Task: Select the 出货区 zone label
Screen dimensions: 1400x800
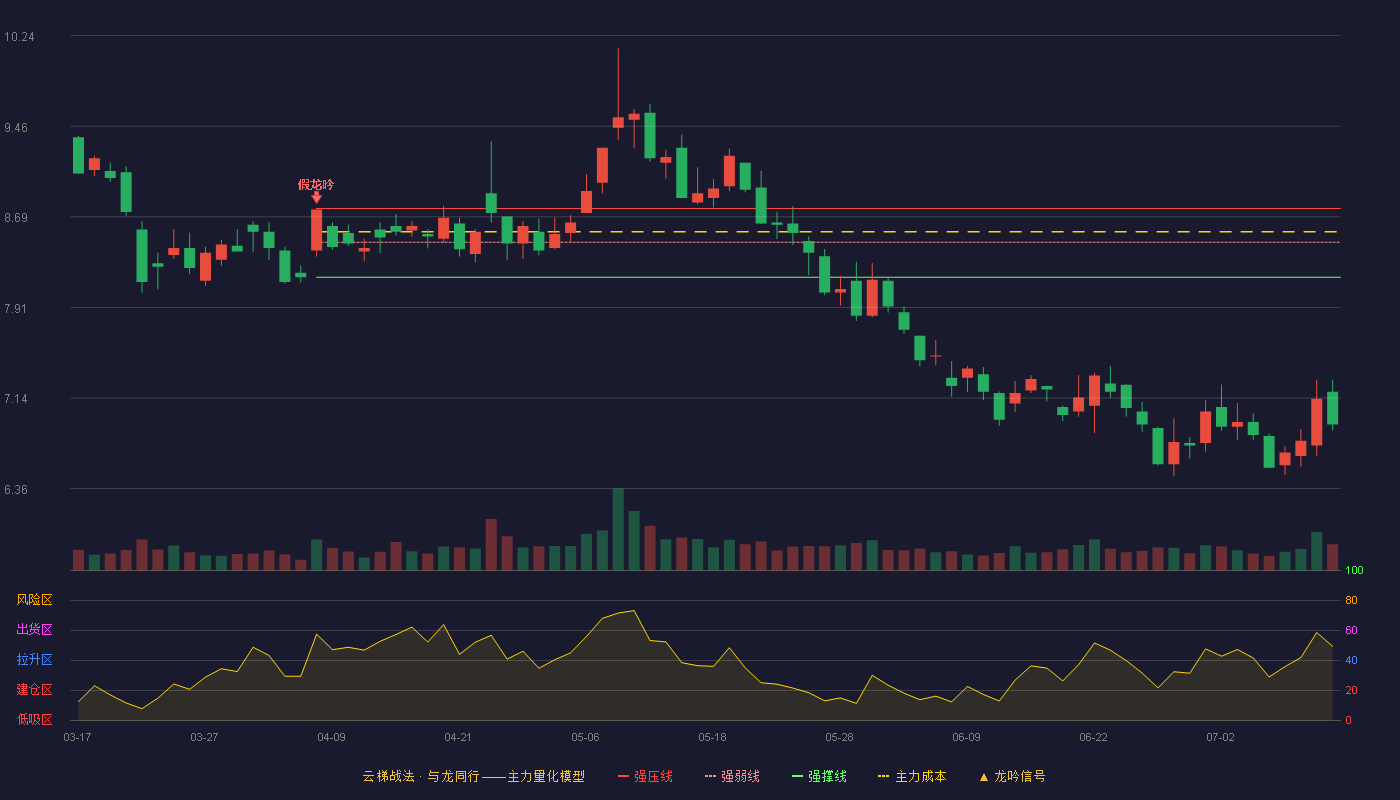Action: point(34,630)
